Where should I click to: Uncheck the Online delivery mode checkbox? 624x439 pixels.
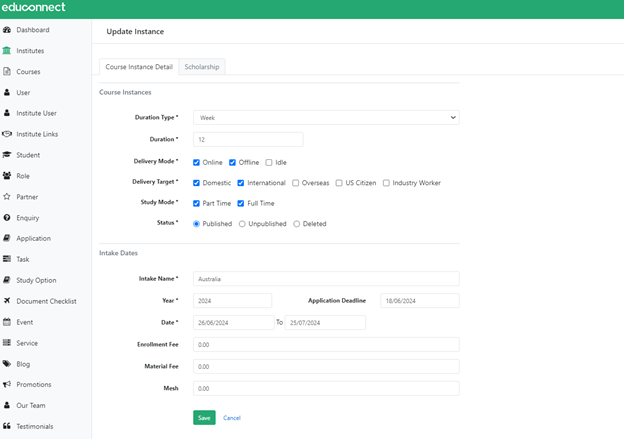(197, 162)
